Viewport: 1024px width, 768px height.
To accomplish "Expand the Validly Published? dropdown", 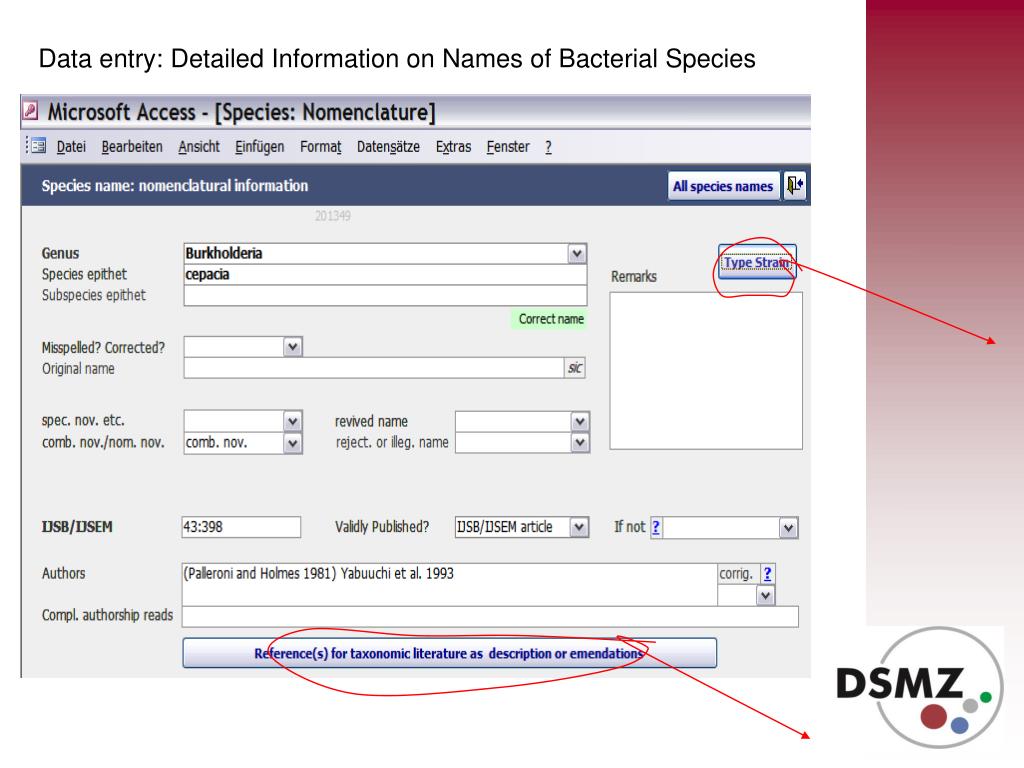I will click(579, 527).
